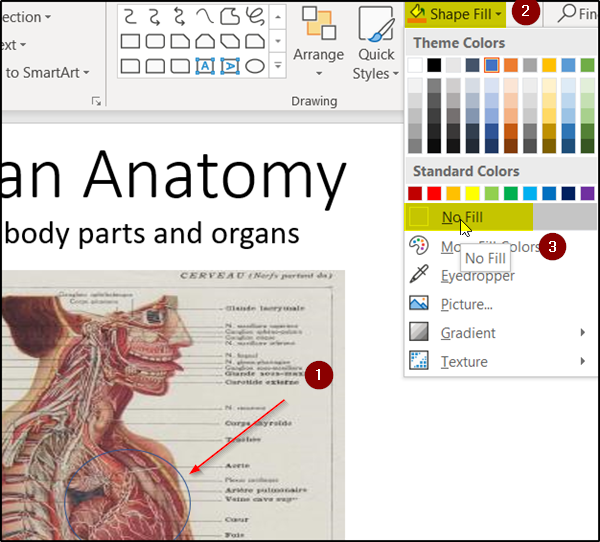600x542 pixels.
Task: Select the plain rectangle shape
Action: (130, 41)
